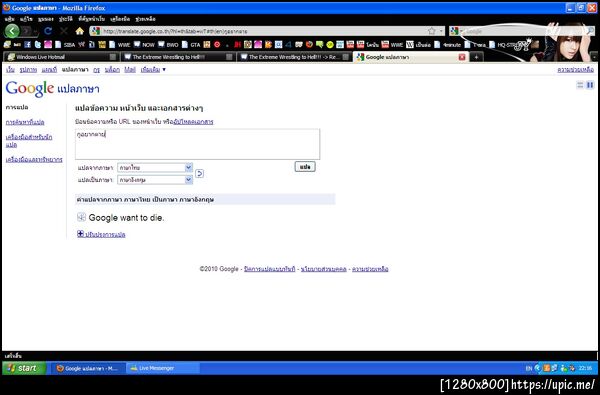Screen dimensions: 600x395
Task: Open the BWO bookmark
Action: (168, 45)
